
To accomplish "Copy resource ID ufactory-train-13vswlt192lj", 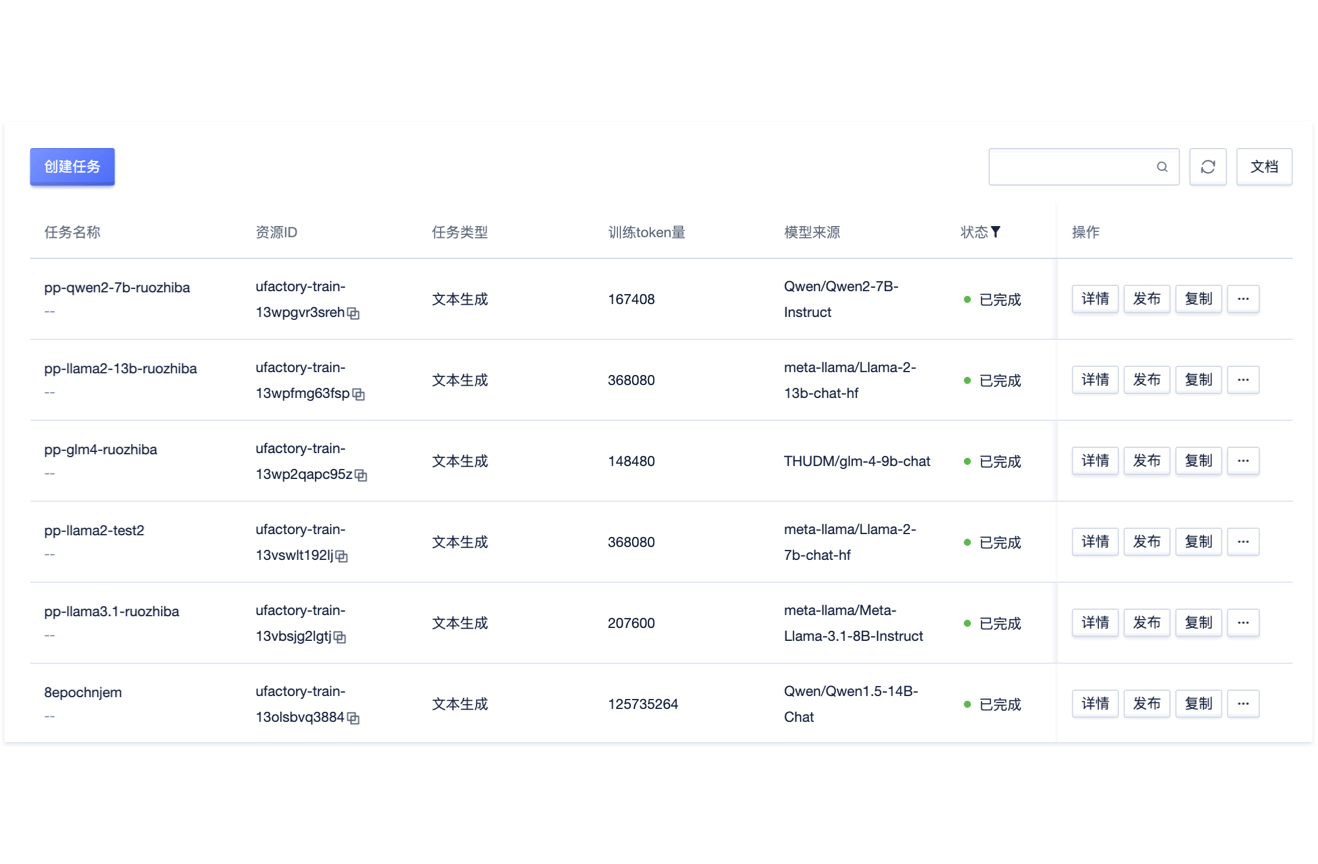I will [x=342, y=556].
